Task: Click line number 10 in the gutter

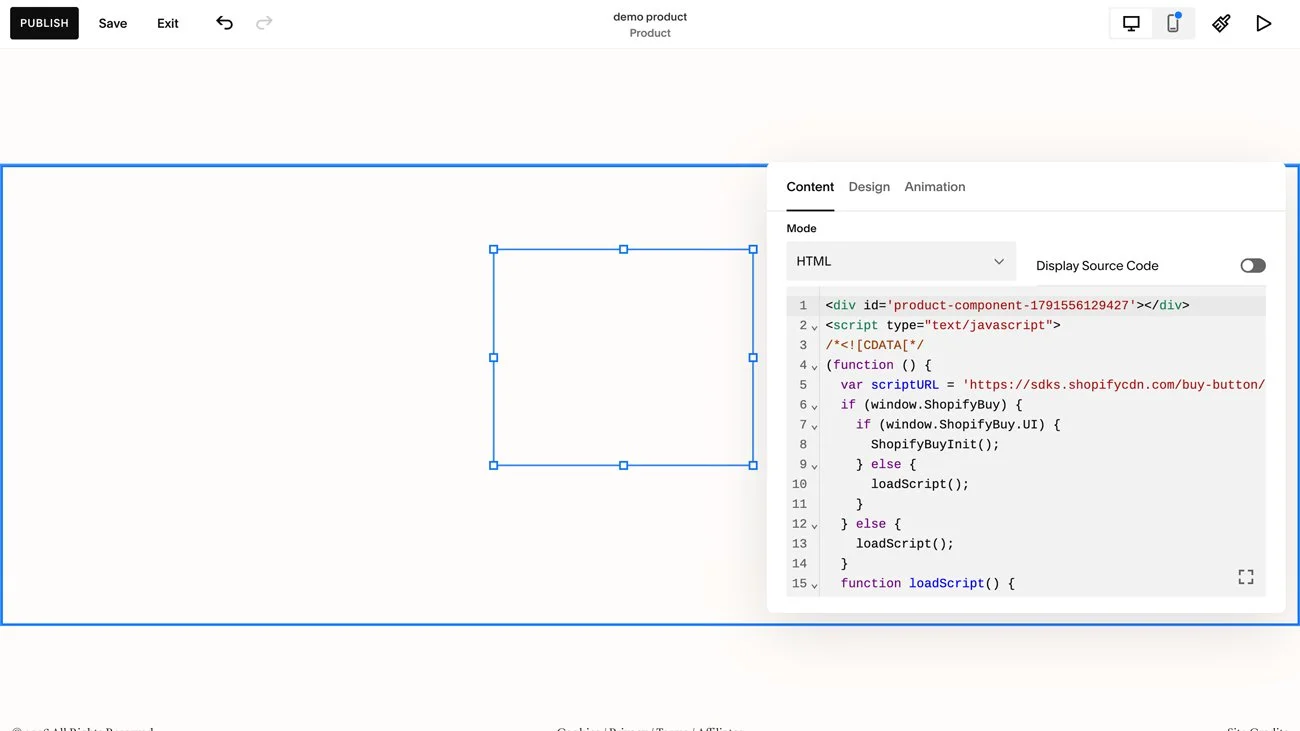Action: click(x=799, y=484)
